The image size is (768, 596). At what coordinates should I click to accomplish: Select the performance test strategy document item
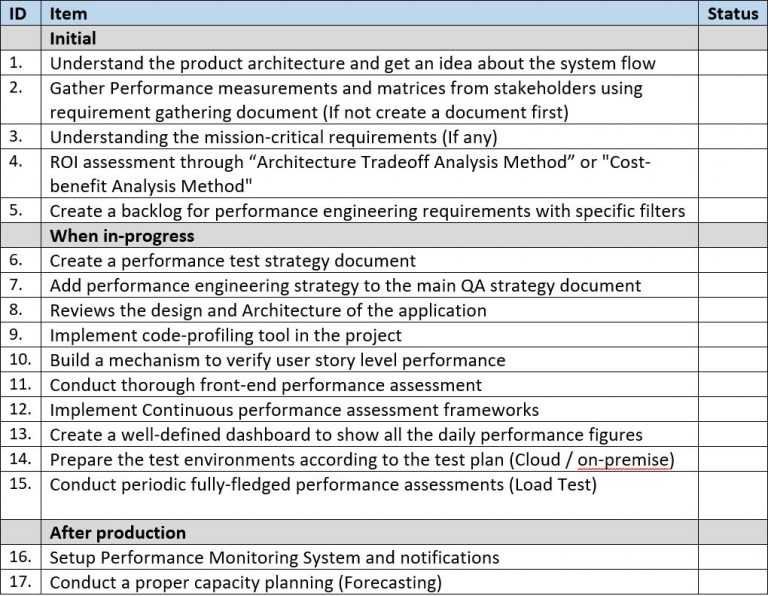[x=232, y=261]
